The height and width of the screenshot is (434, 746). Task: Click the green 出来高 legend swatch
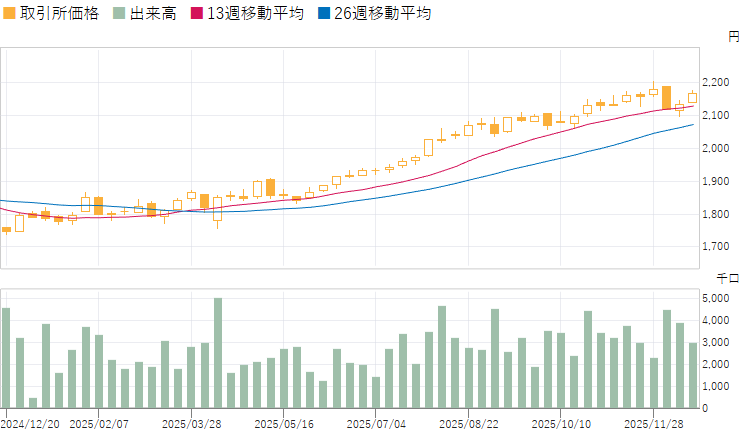pyautogui.click(x=120, y=14)
